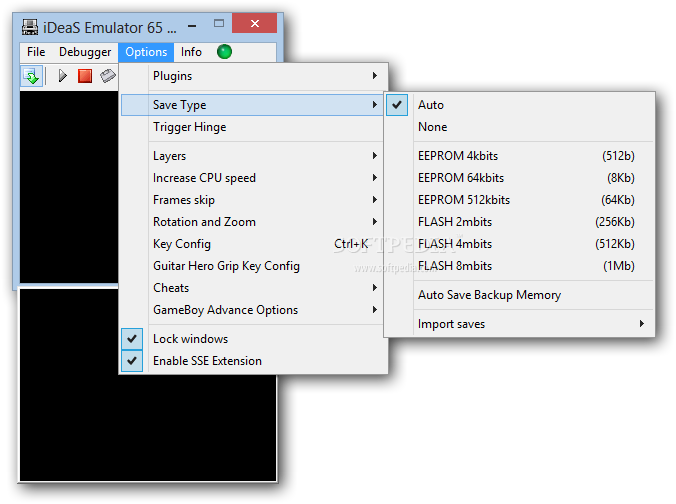Expand the Cheats submenu
676x504 pixels.
tap(253, 288)
